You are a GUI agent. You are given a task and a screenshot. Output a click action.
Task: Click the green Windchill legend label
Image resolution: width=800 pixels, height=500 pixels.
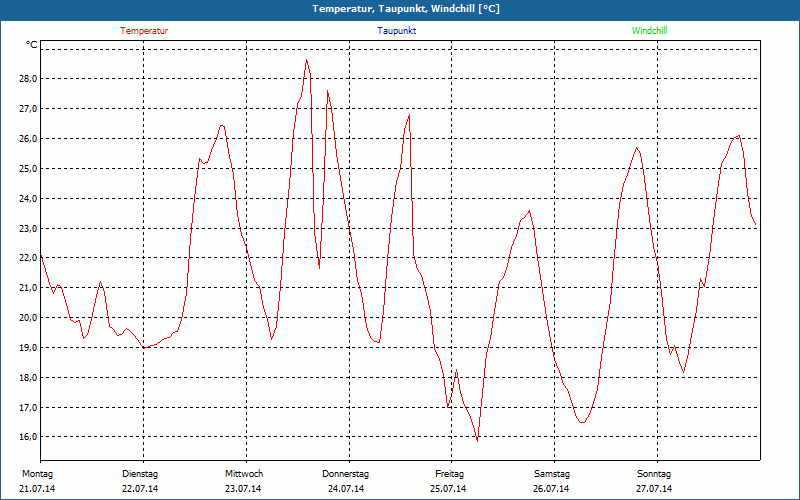tap(649, 31)
